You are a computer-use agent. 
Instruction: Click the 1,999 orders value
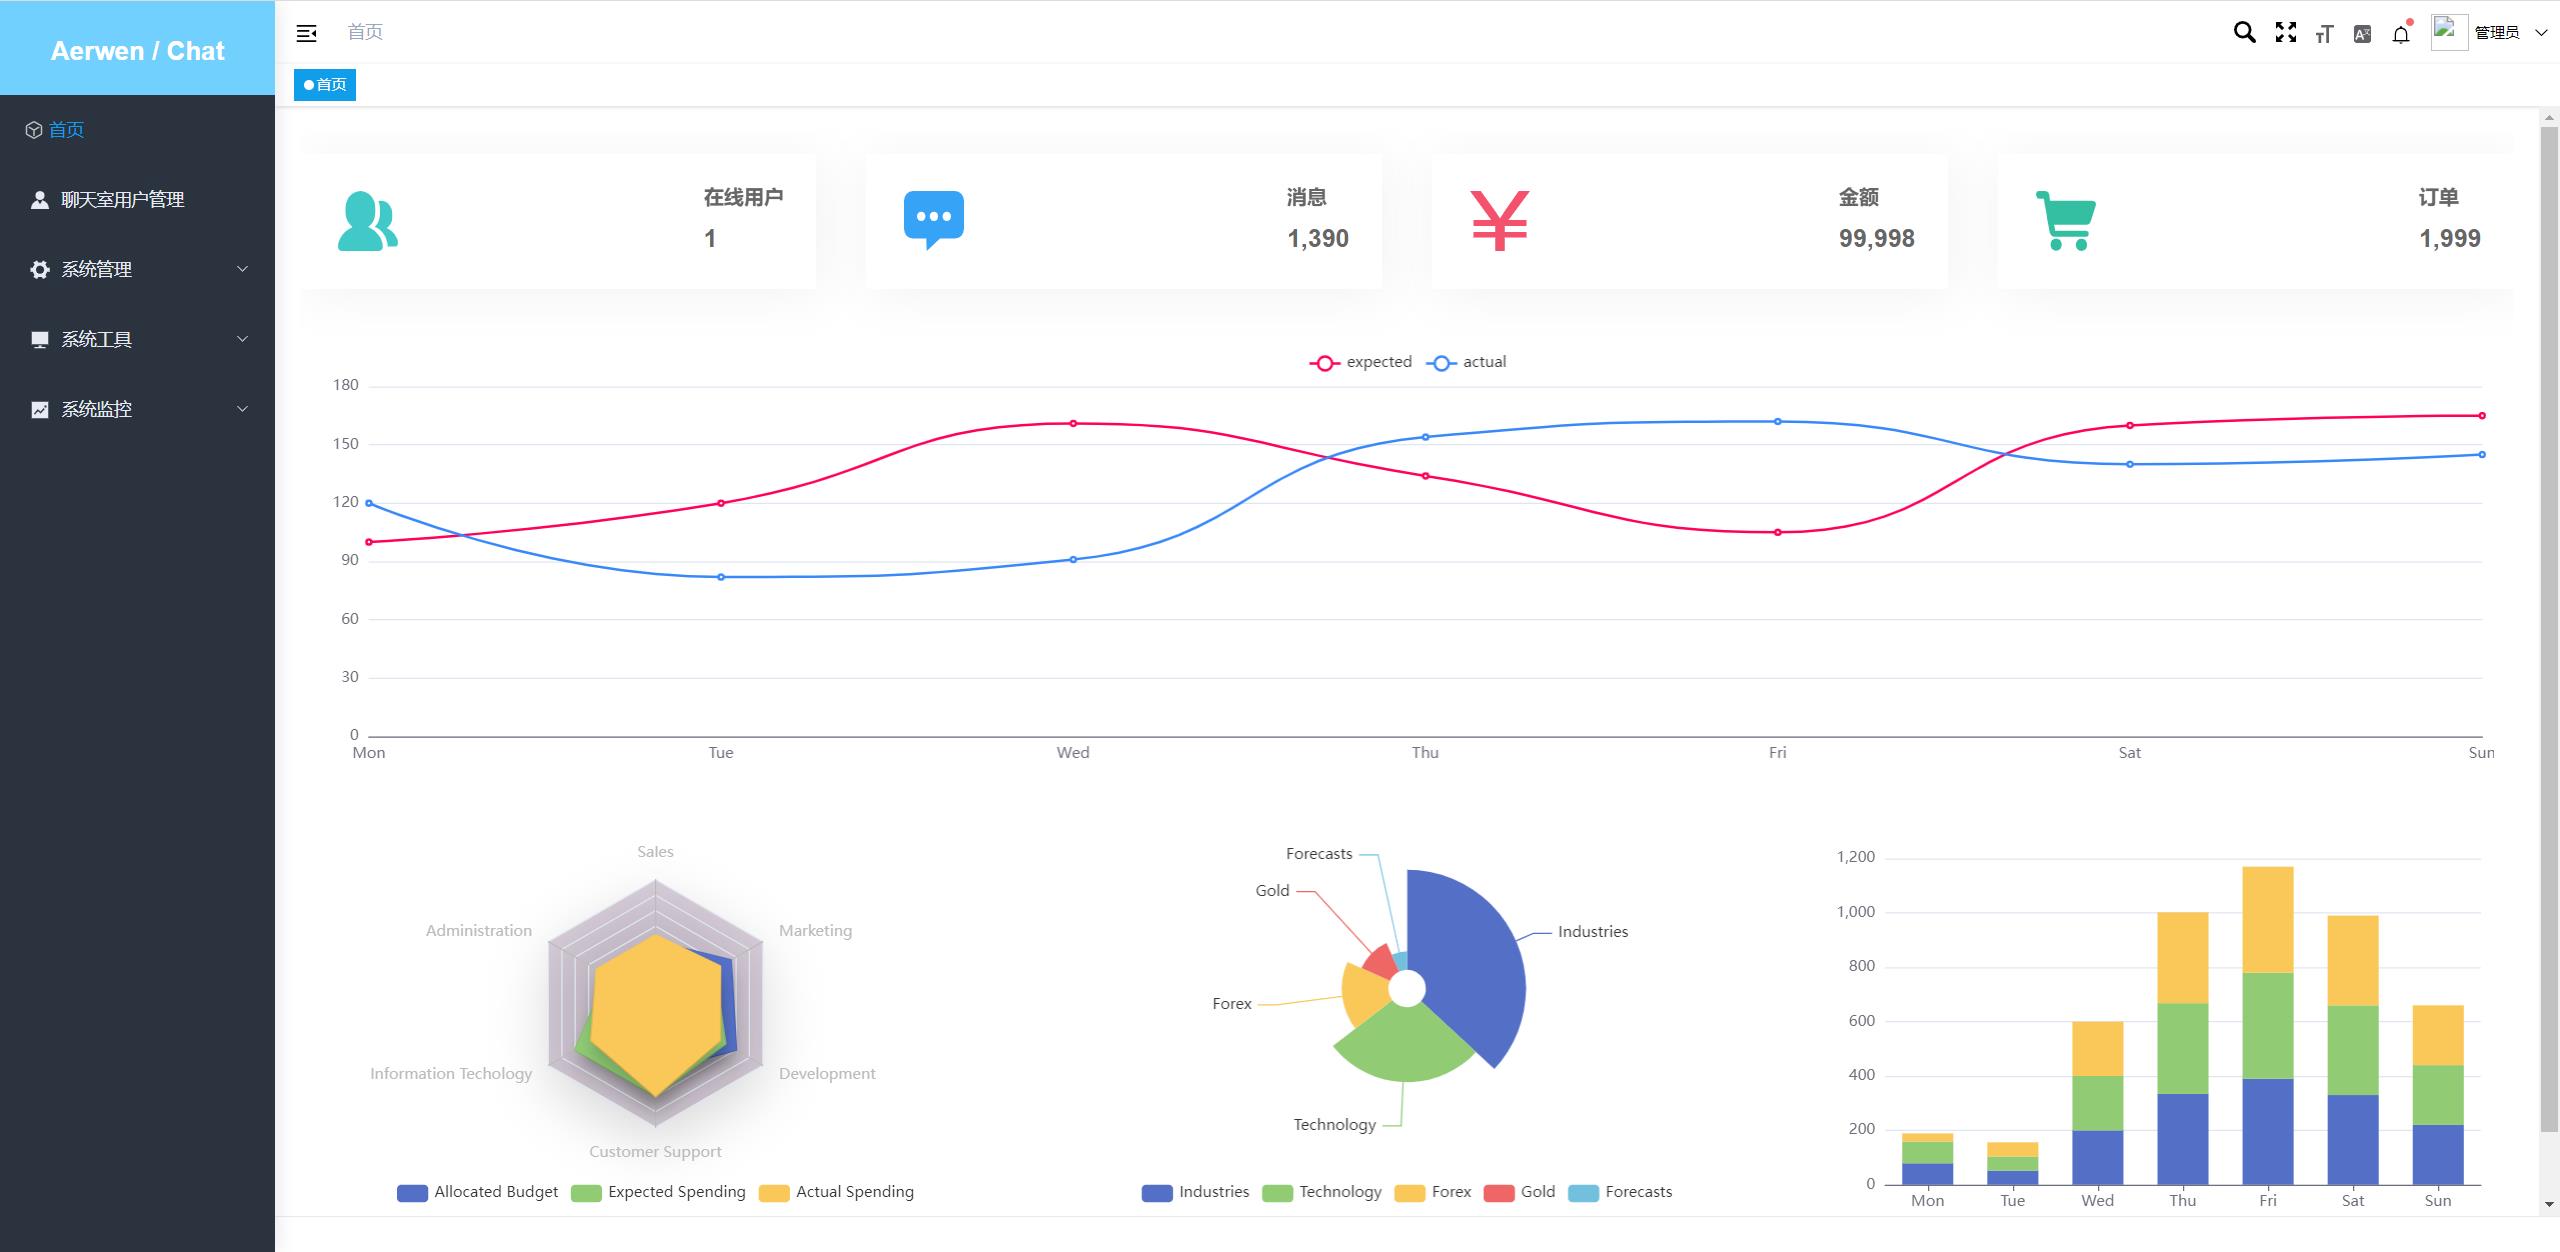click(2450, 239)
